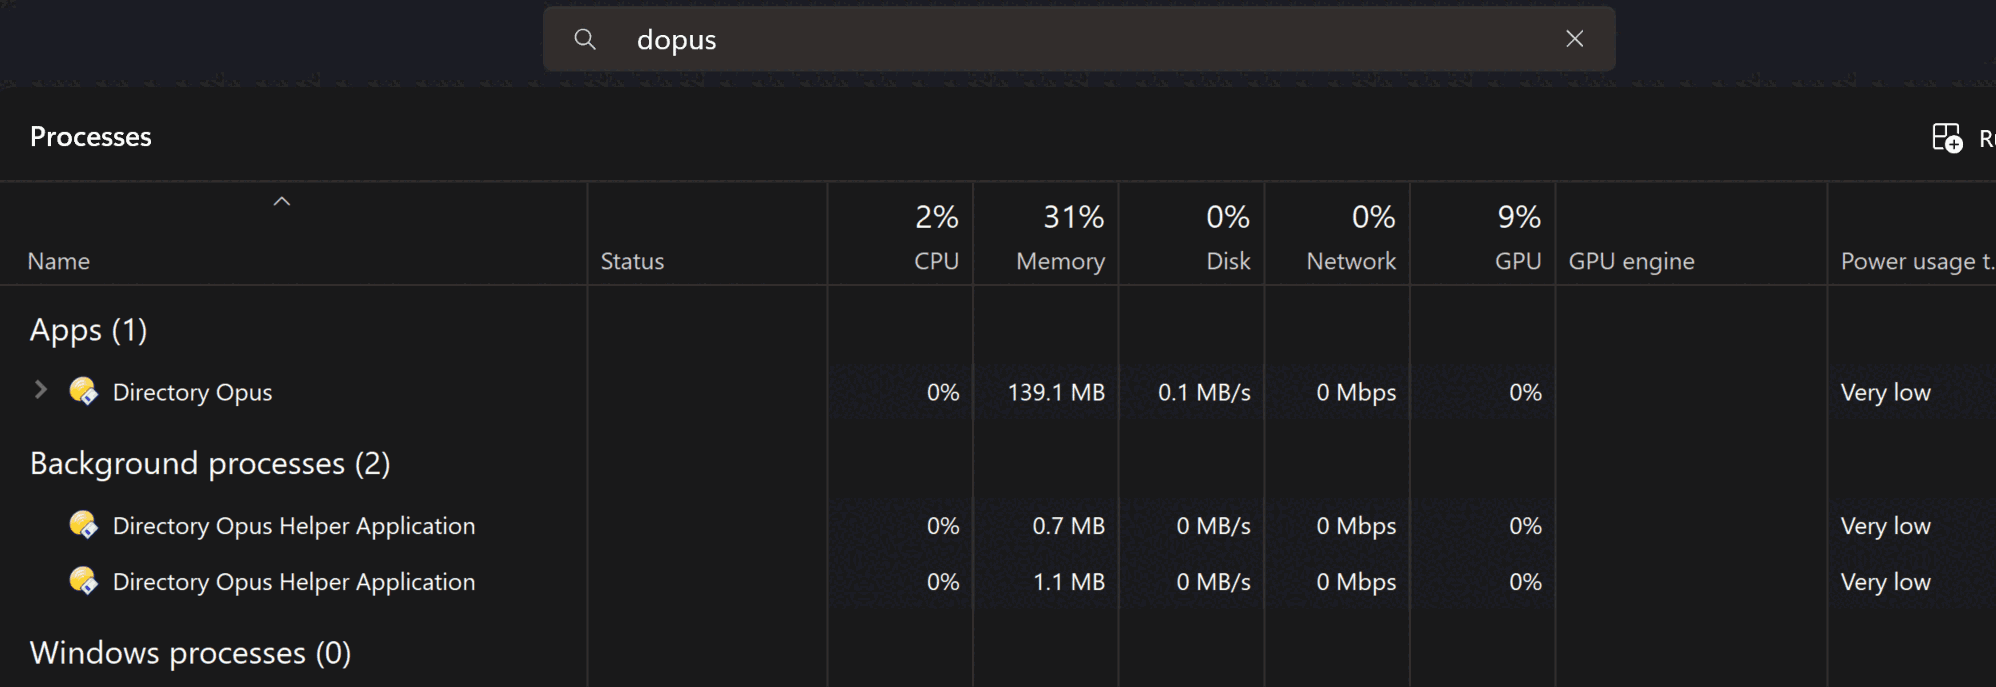Click the Processes page heading
Screen dimensions: 1996x687
pos(91,137)
